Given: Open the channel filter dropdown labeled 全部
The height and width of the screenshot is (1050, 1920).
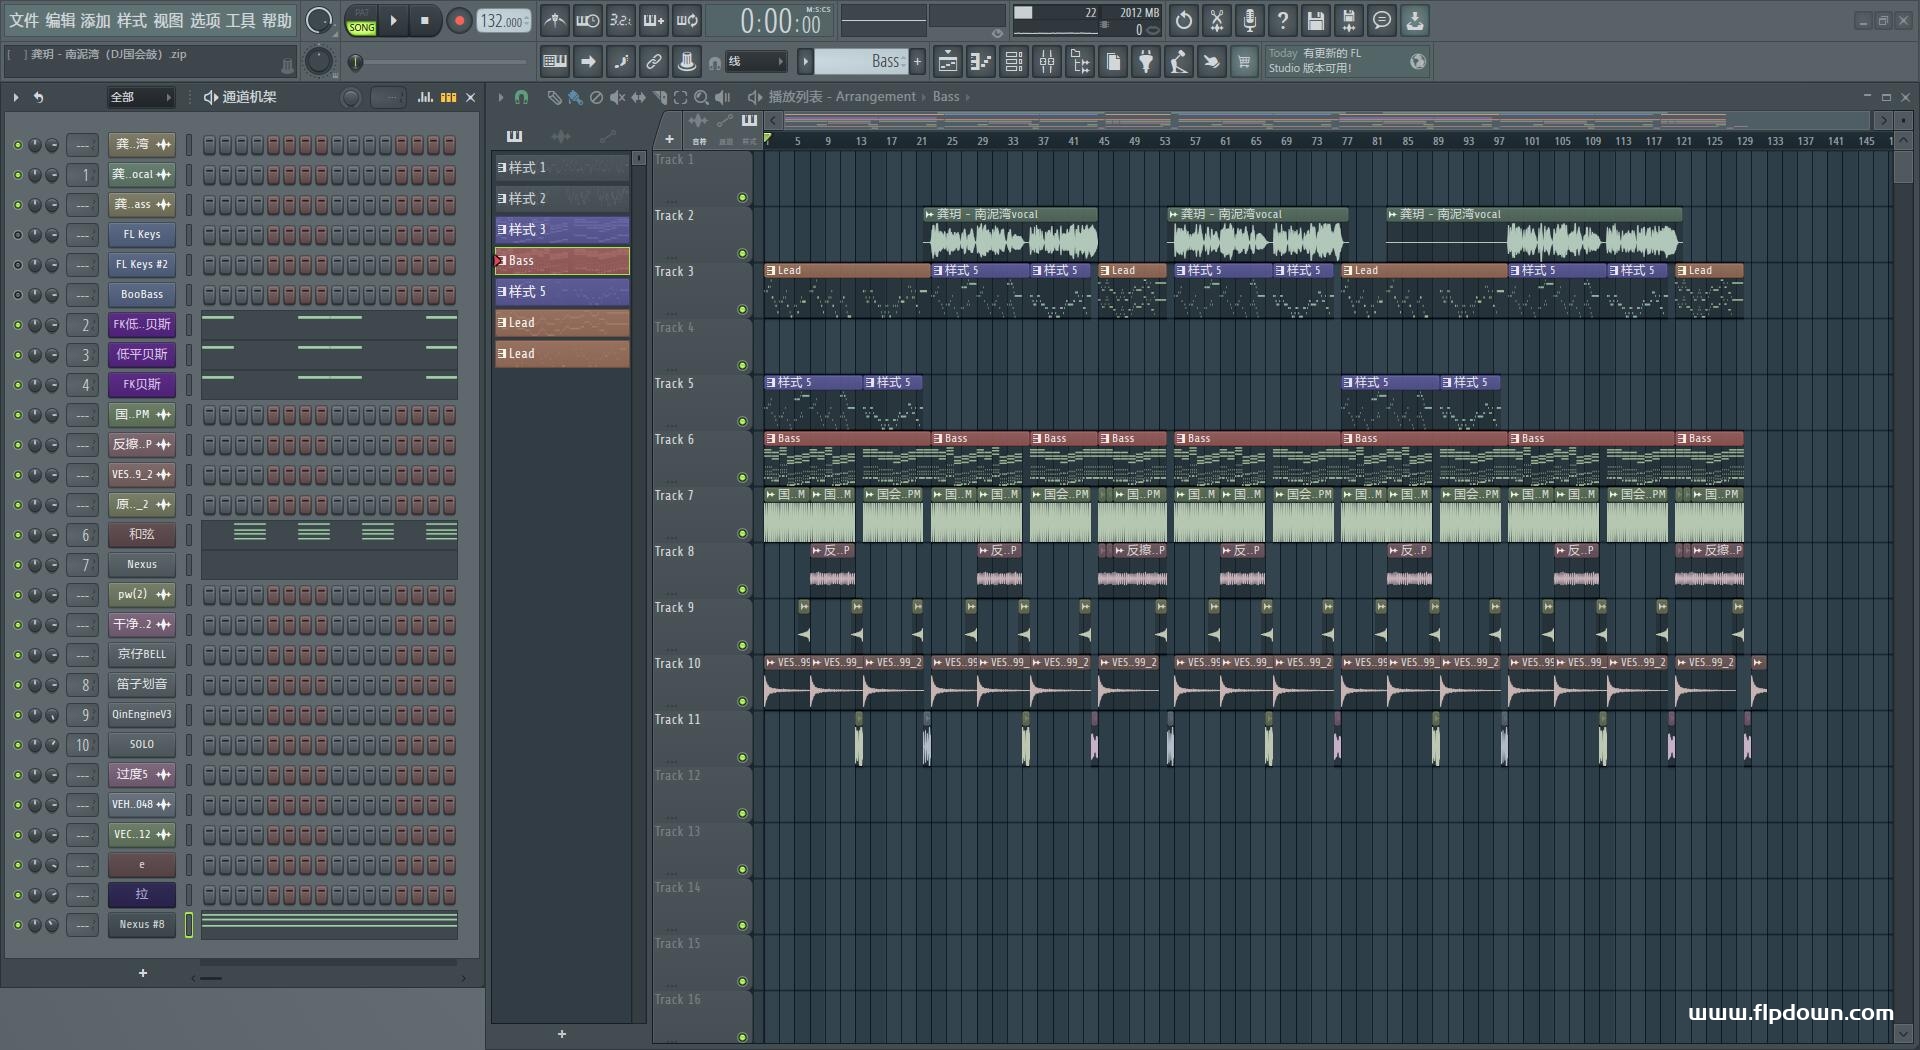Looking at the screenshot, I should 141,97.
